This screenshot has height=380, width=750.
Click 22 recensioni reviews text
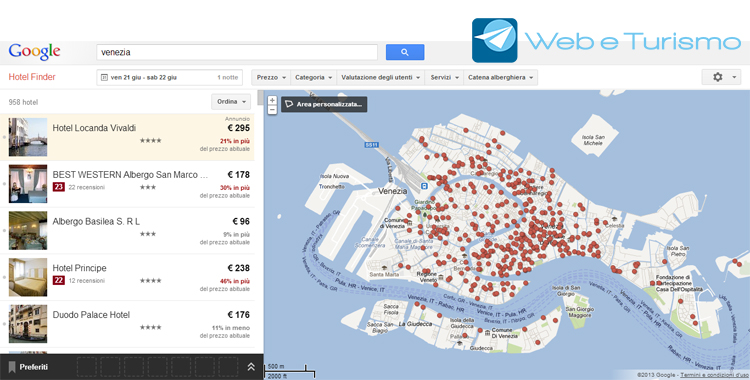point(87,187)
